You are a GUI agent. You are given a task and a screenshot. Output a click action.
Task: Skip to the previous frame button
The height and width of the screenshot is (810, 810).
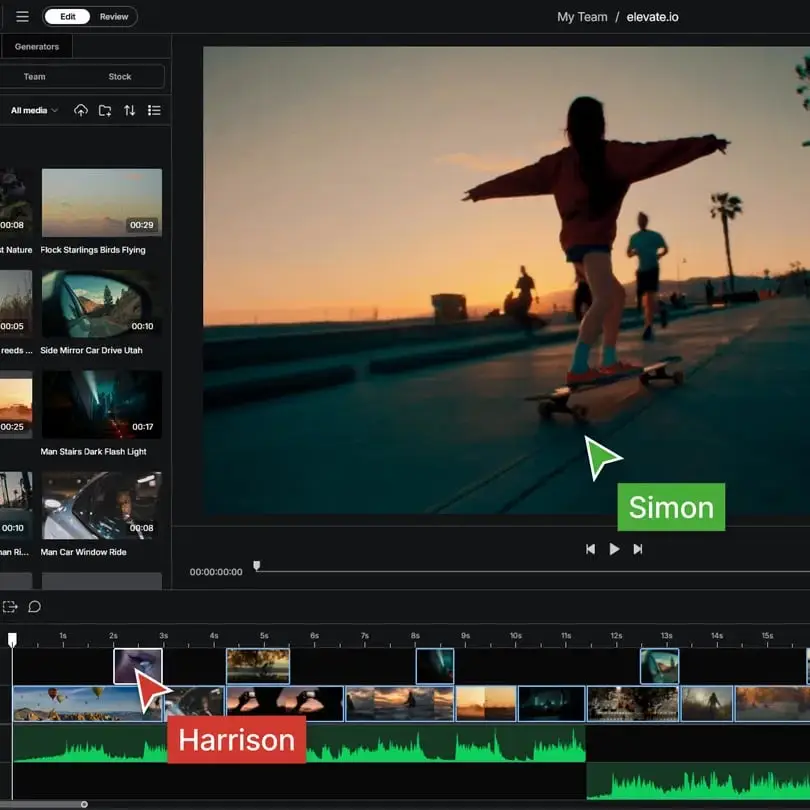[590, 549]
